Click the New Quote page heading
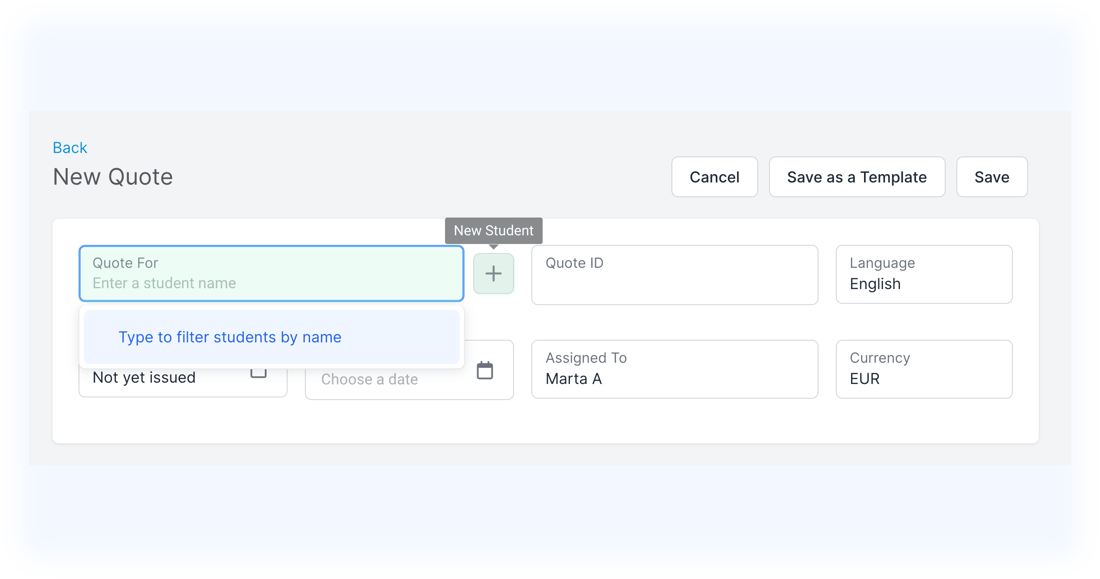This screenshot has height=579, width=1100. (x=113, y=177)
